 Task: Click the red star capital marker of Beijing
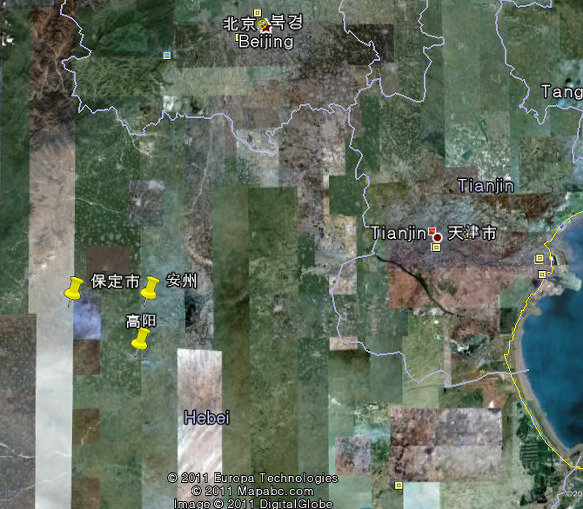268,27
